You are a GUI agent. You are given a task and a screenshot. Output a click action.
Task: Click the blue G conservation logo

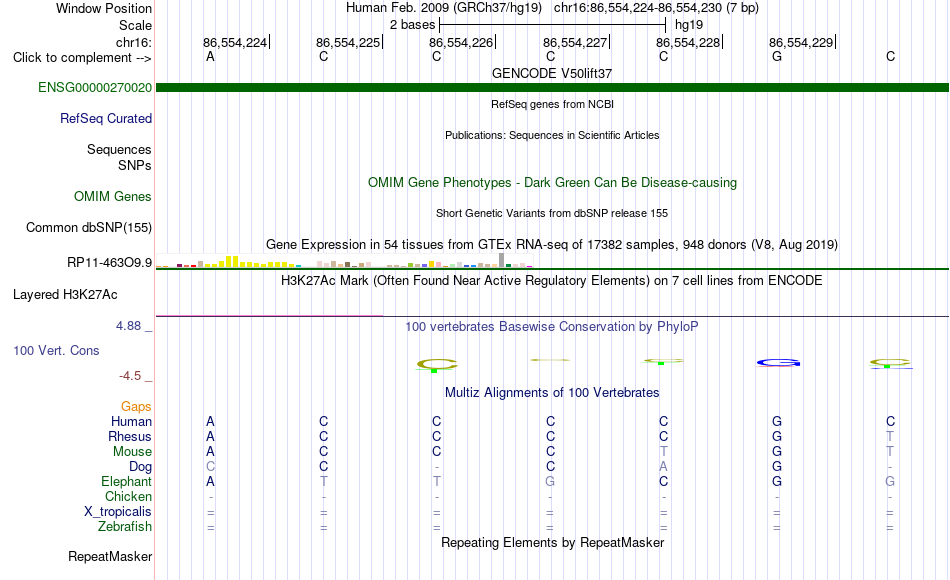(x=779, y=363)
